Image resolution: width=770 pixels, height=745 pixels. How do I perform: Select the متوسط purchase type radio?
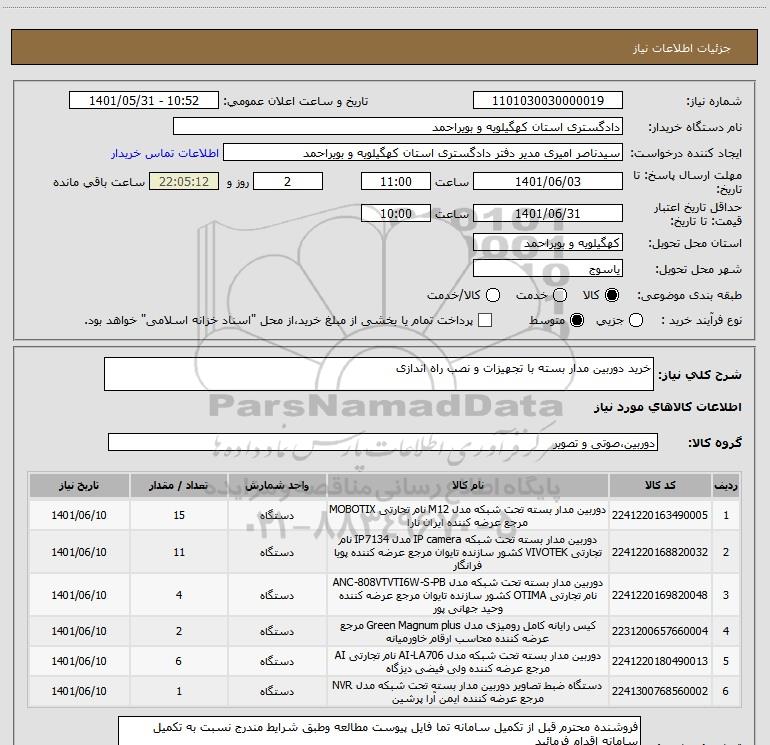[x=577, y=320]
